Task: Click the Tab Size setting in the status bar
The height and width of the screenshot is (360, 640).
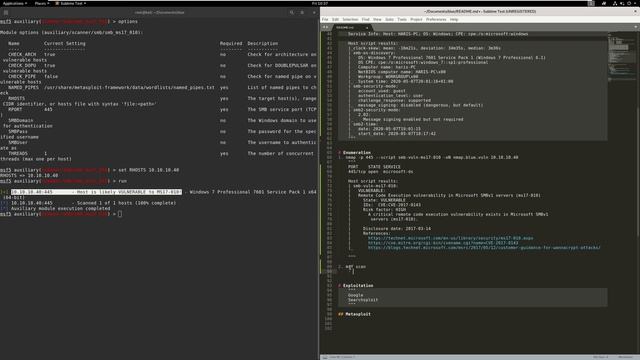Action: (x=600, y=357)
